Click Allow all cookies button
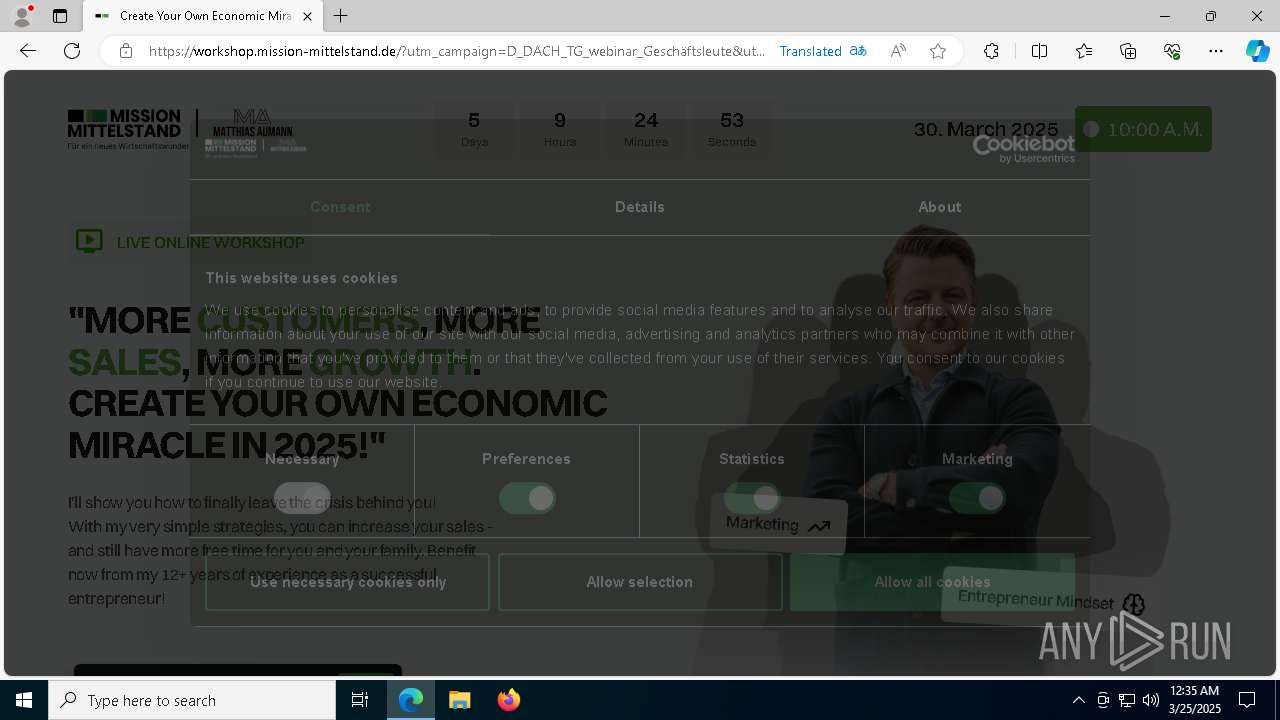The image size is (1280, 720). (932, 582)
